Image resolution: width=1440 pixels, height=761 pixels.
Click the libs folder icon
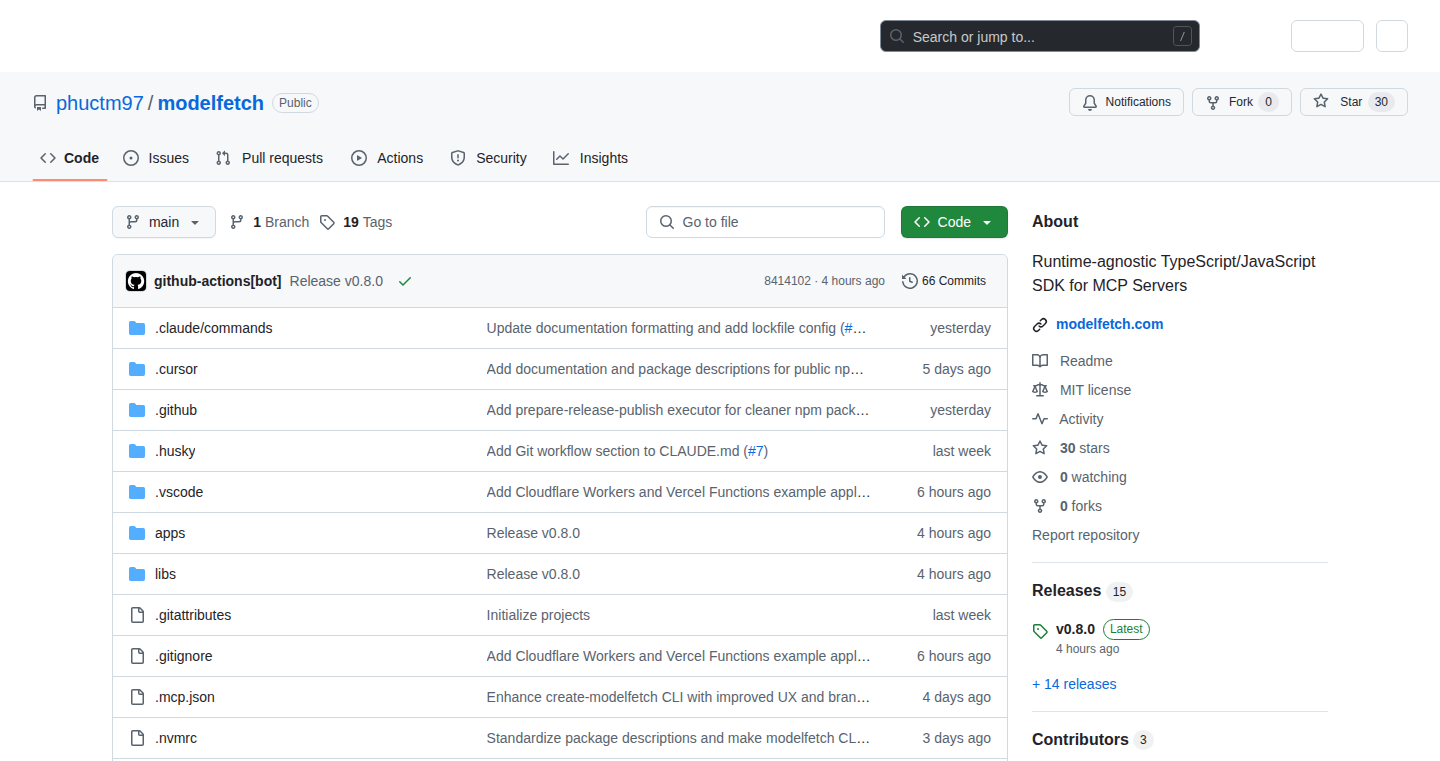[137, 574]
